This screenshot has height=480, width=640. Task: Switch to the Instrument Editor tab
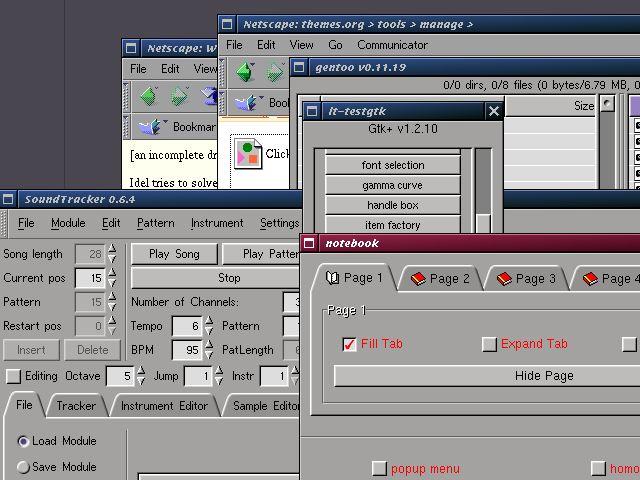(164, 406)
